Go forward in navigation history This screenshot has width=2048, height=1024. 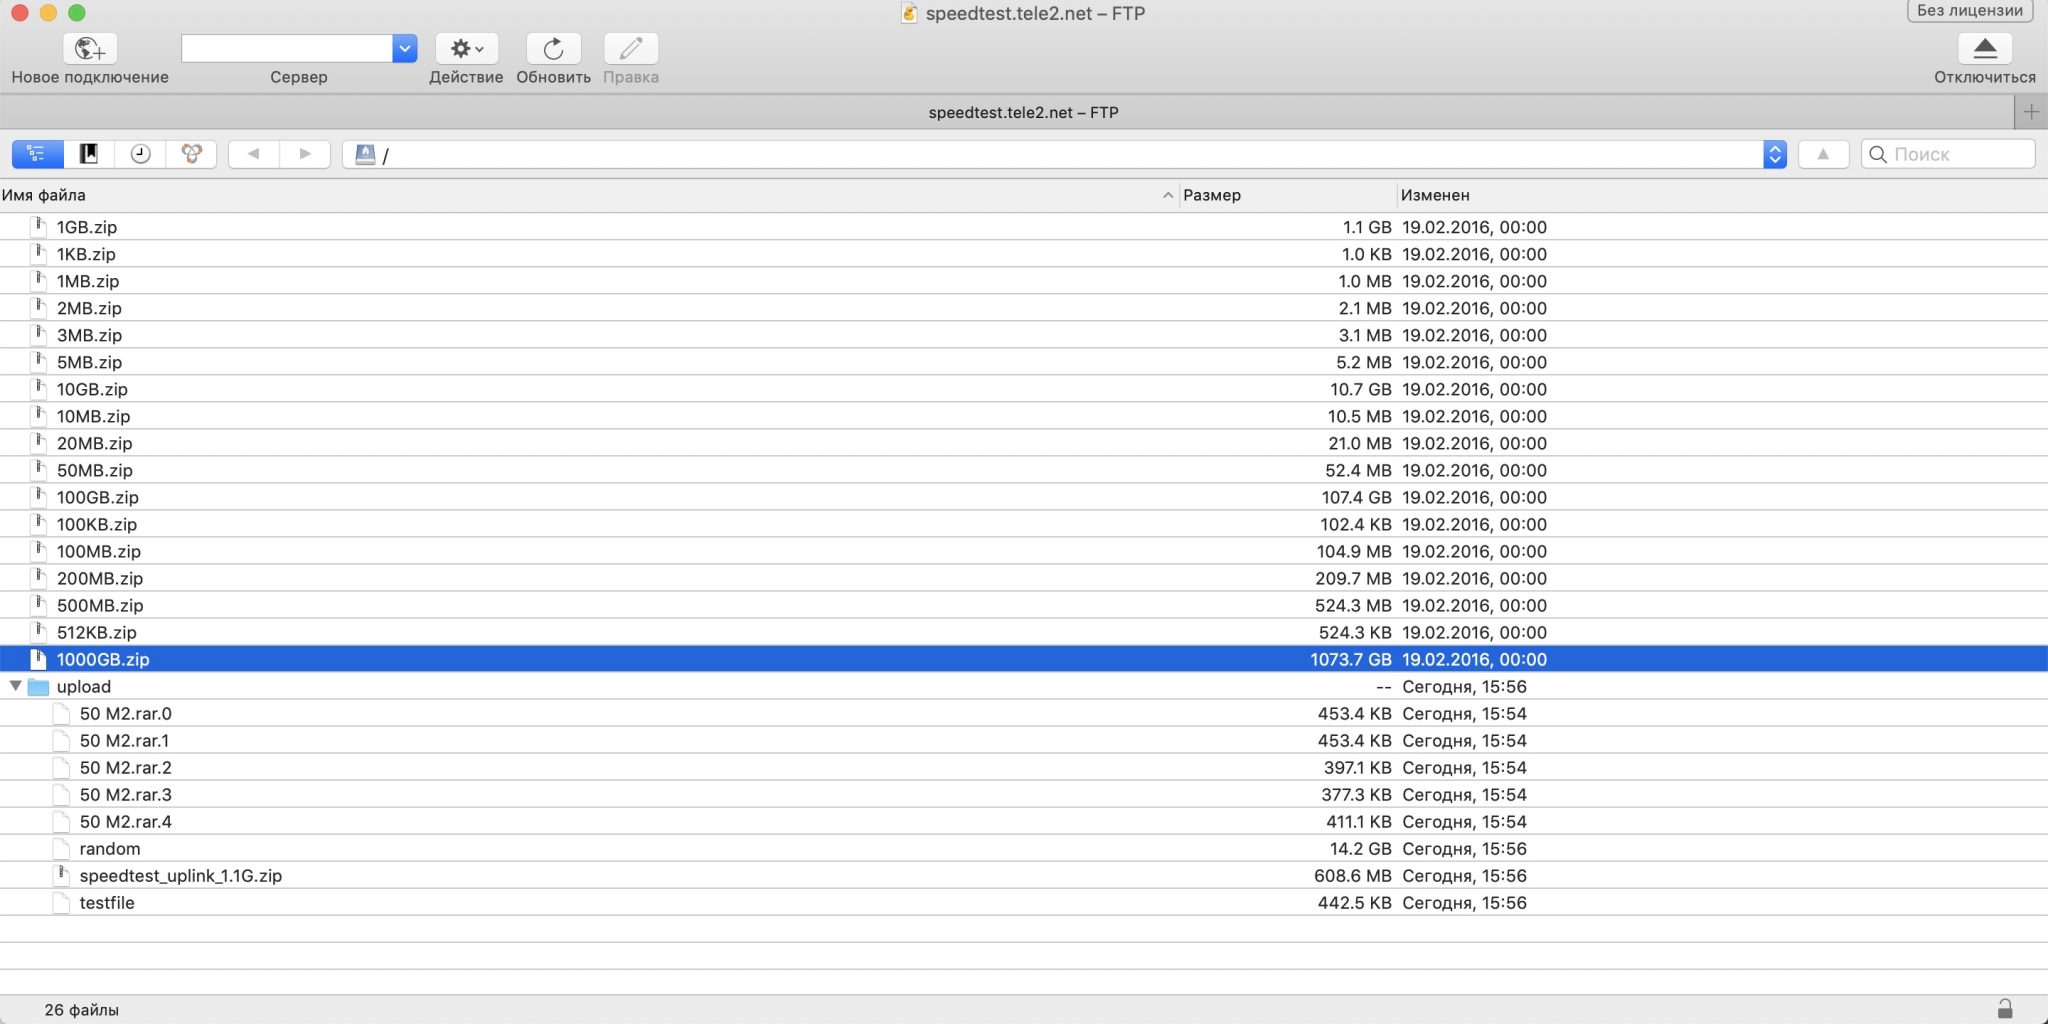click(305, 154)
